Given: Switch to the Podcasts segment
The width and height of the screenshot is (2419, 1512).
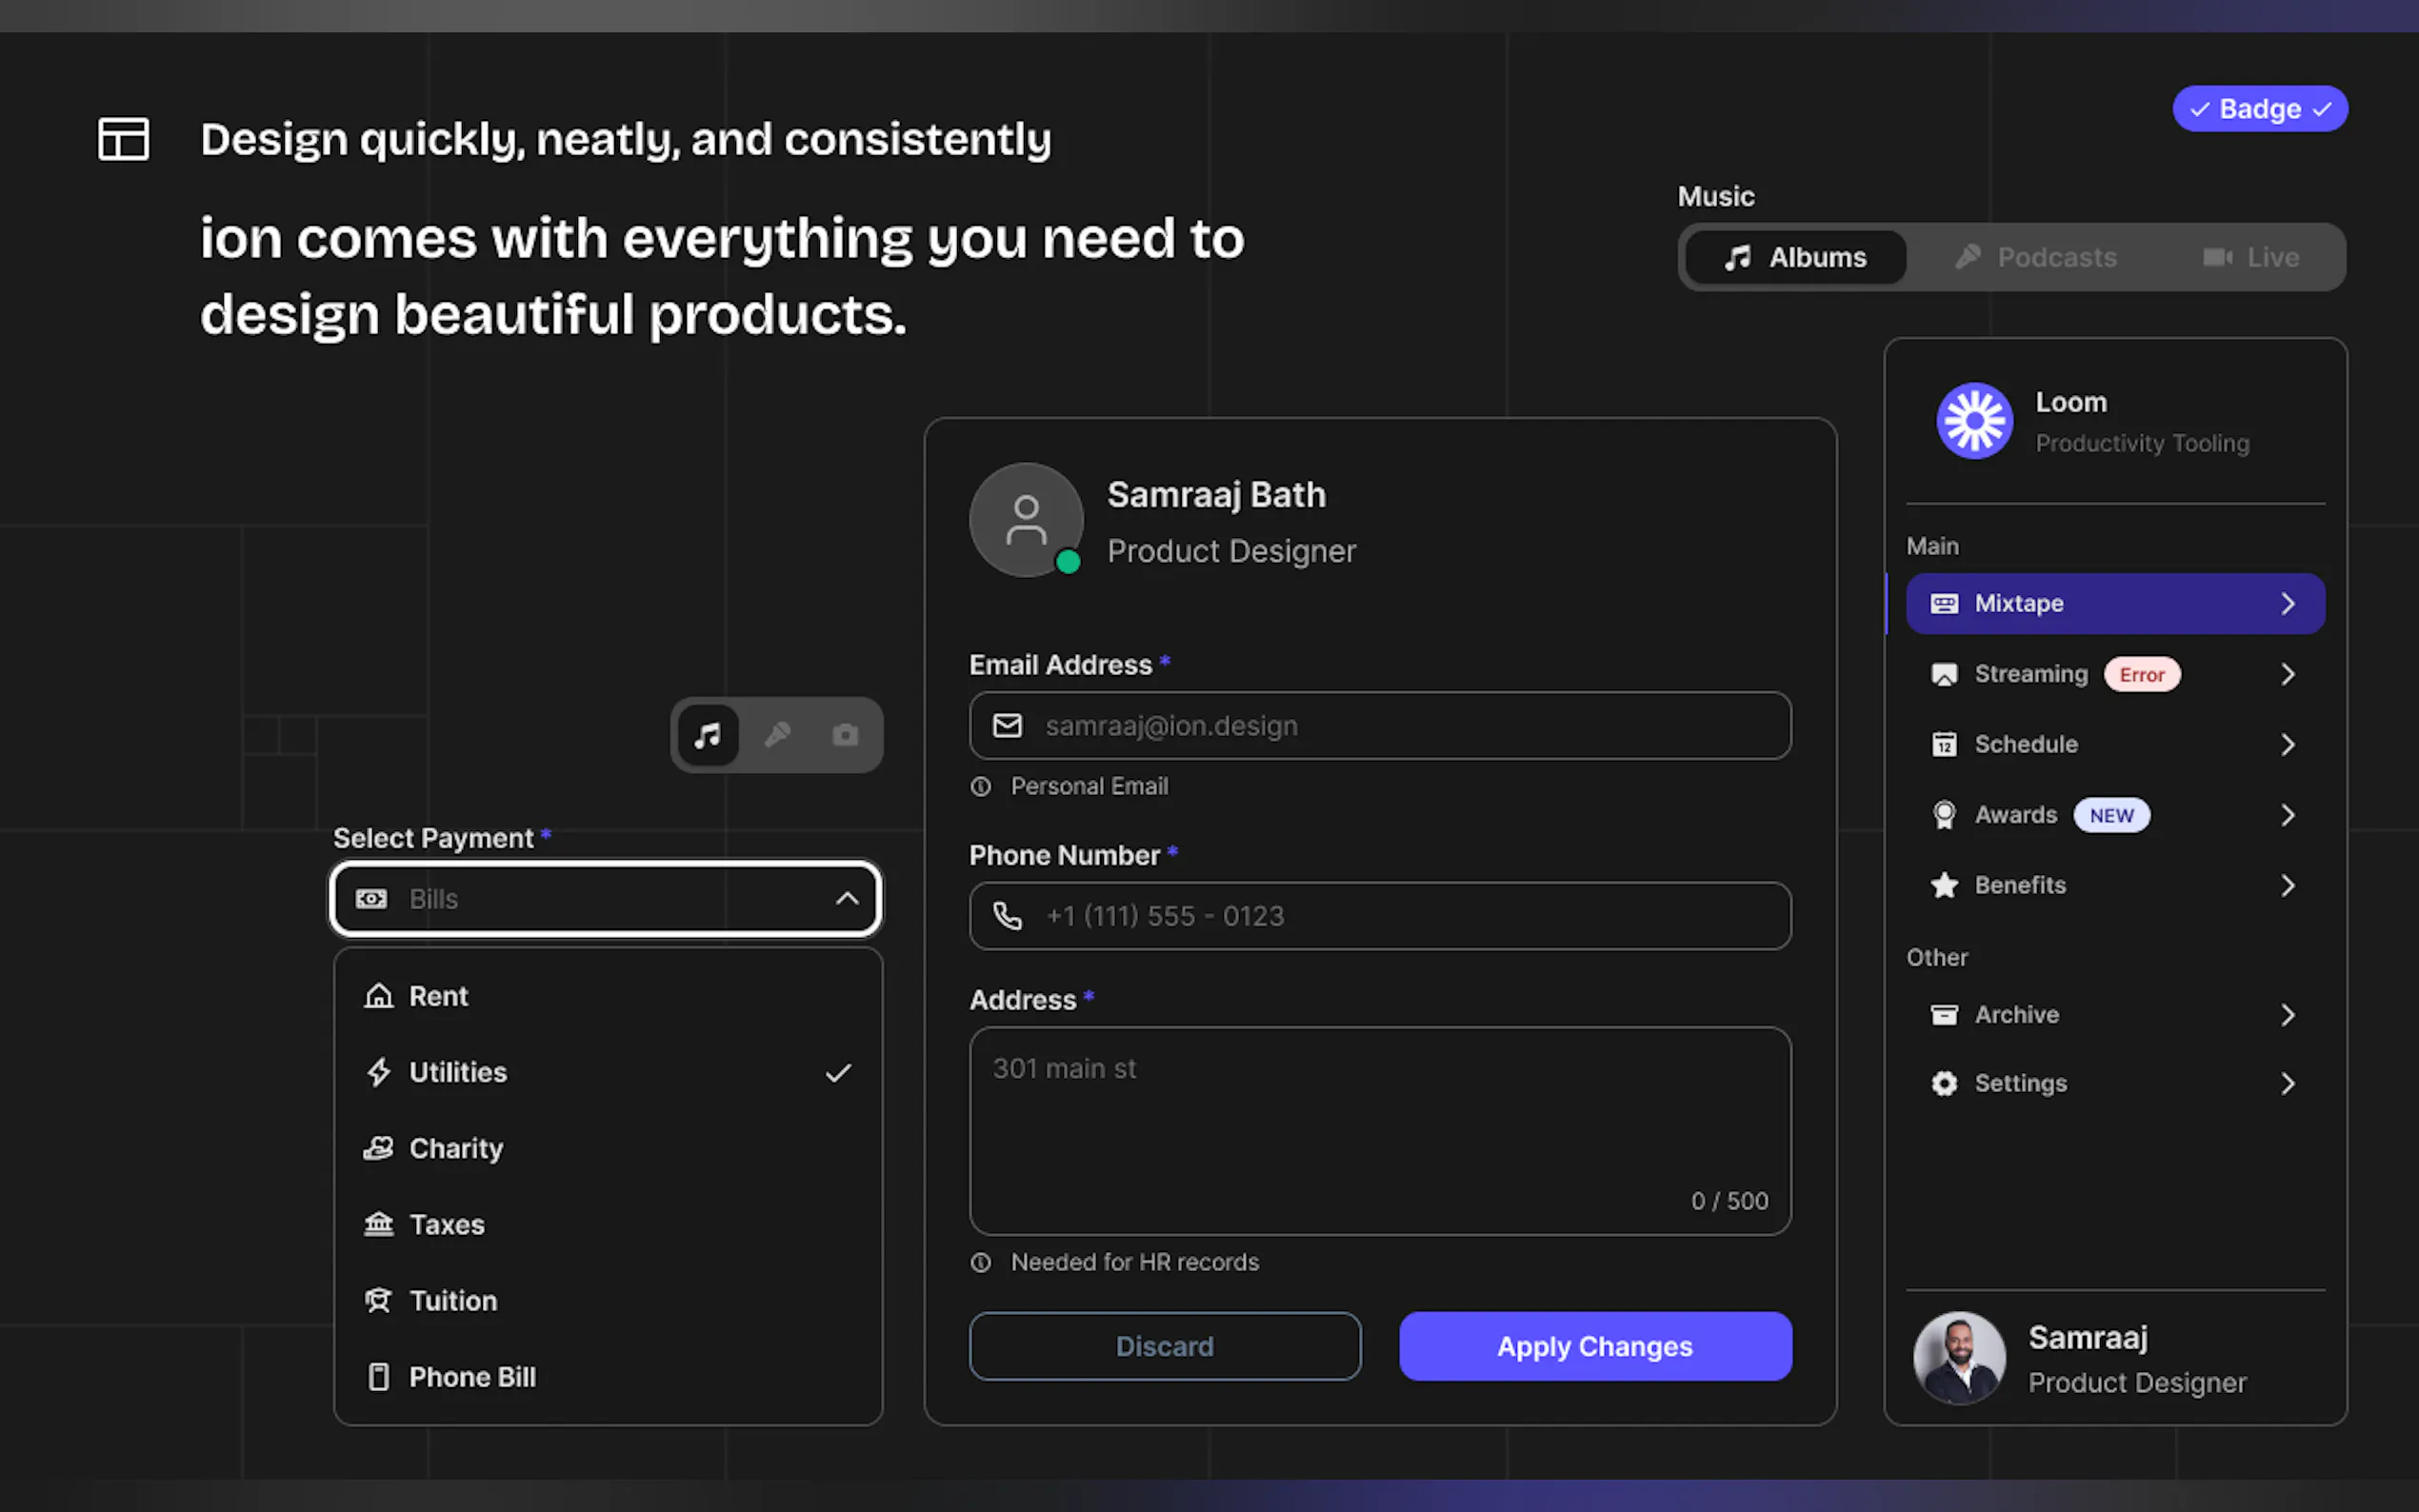Looking at the screenshot, I should pyautogui.click(x=2036, y=258).
